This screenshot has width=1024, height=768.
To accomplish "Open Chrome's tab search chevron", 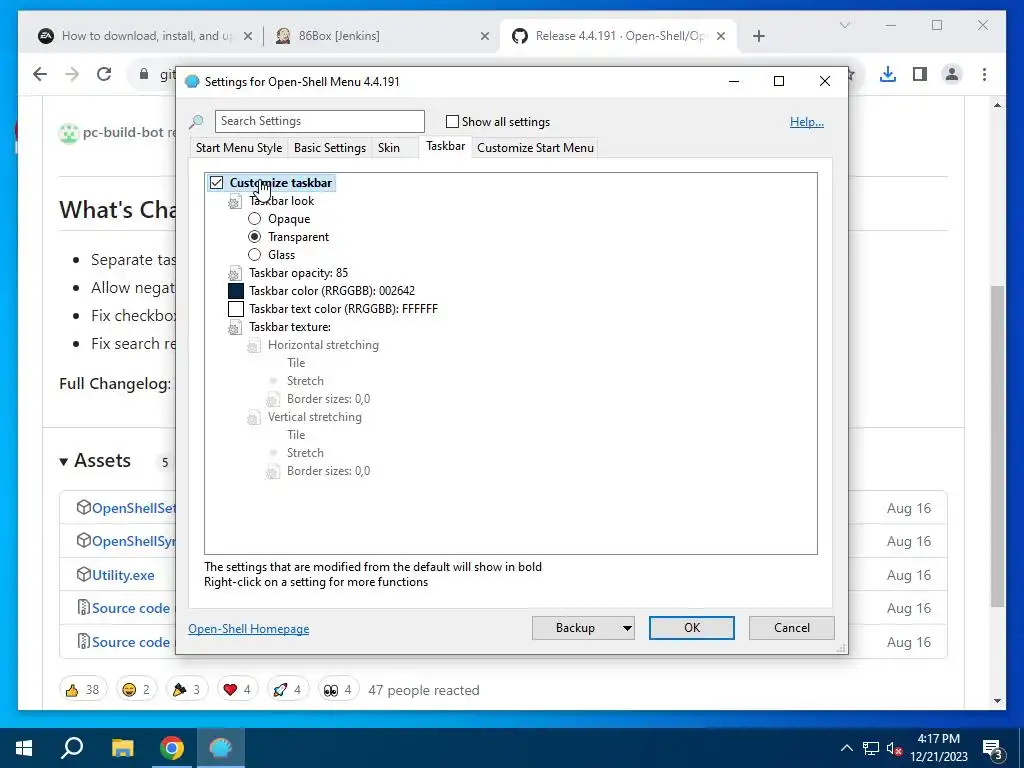I will click(x=844, y=25).
